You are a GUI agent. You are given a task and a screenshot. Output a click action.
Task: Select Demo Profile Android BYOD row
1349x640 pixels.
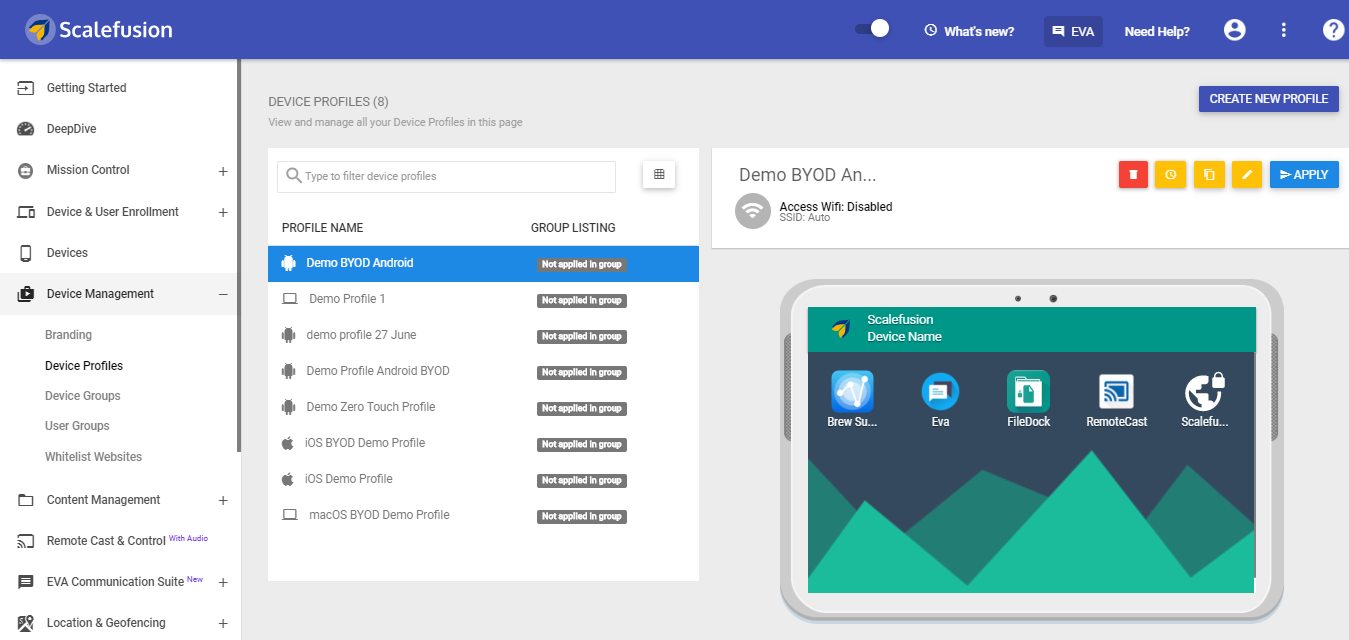click(483, 372)
